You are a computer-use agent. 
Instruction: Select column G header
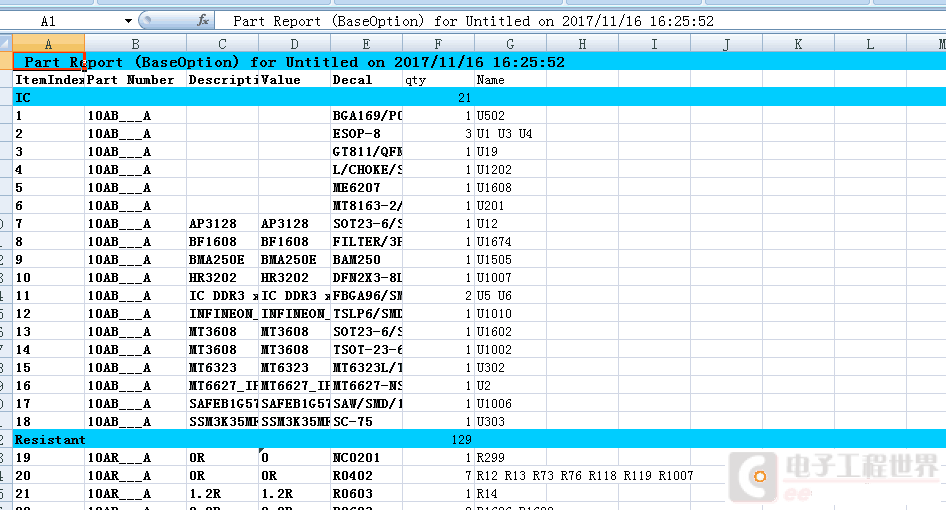tap(510, 44)
